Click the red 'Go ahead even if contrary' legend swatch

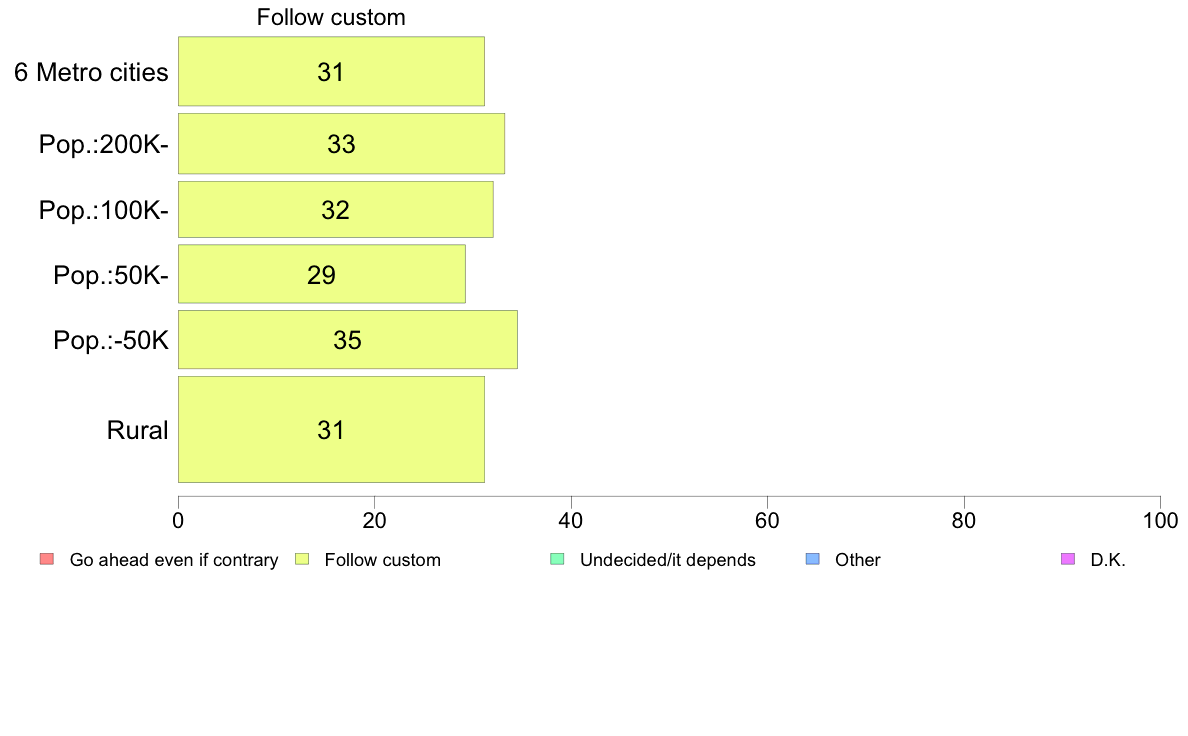pyautogui.click(x=47, y=559)
